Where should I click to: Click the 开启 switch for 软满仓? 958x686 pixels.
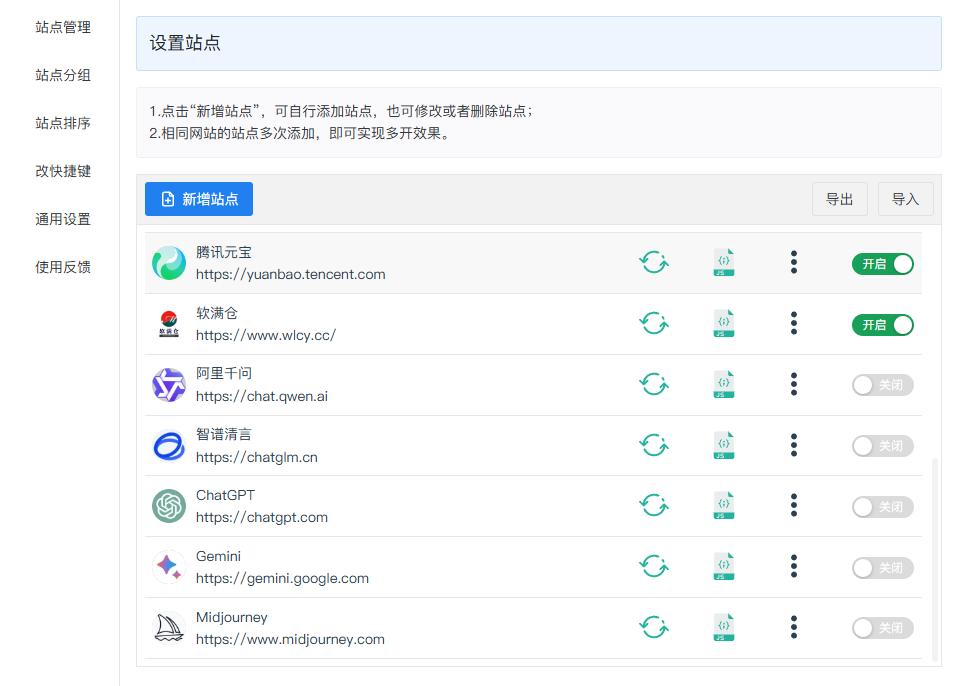click(882, 324)
